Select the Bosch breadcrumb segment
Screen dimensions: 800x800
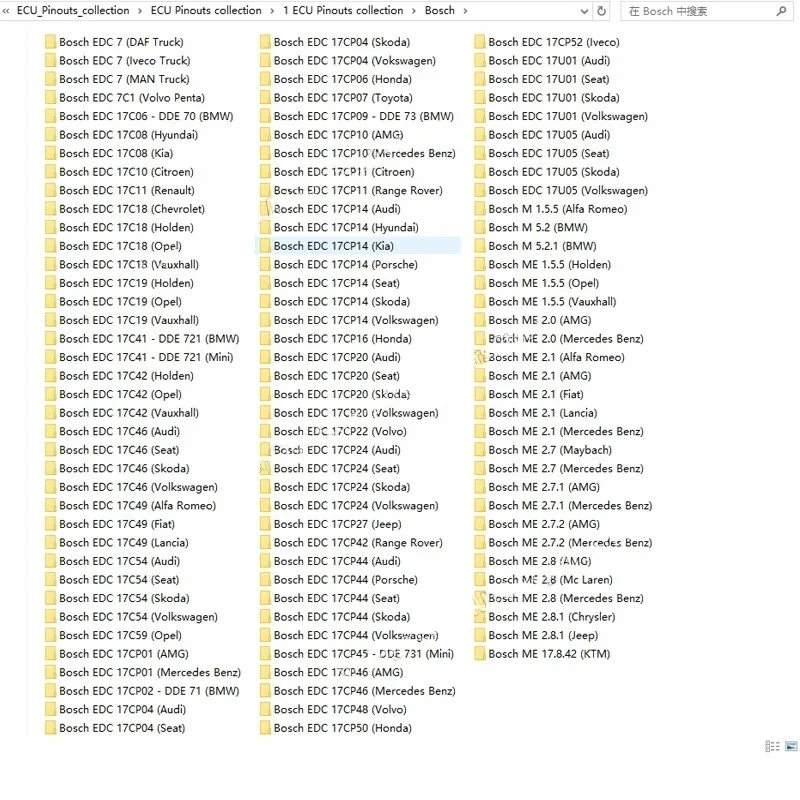click(x=439, y=10)
